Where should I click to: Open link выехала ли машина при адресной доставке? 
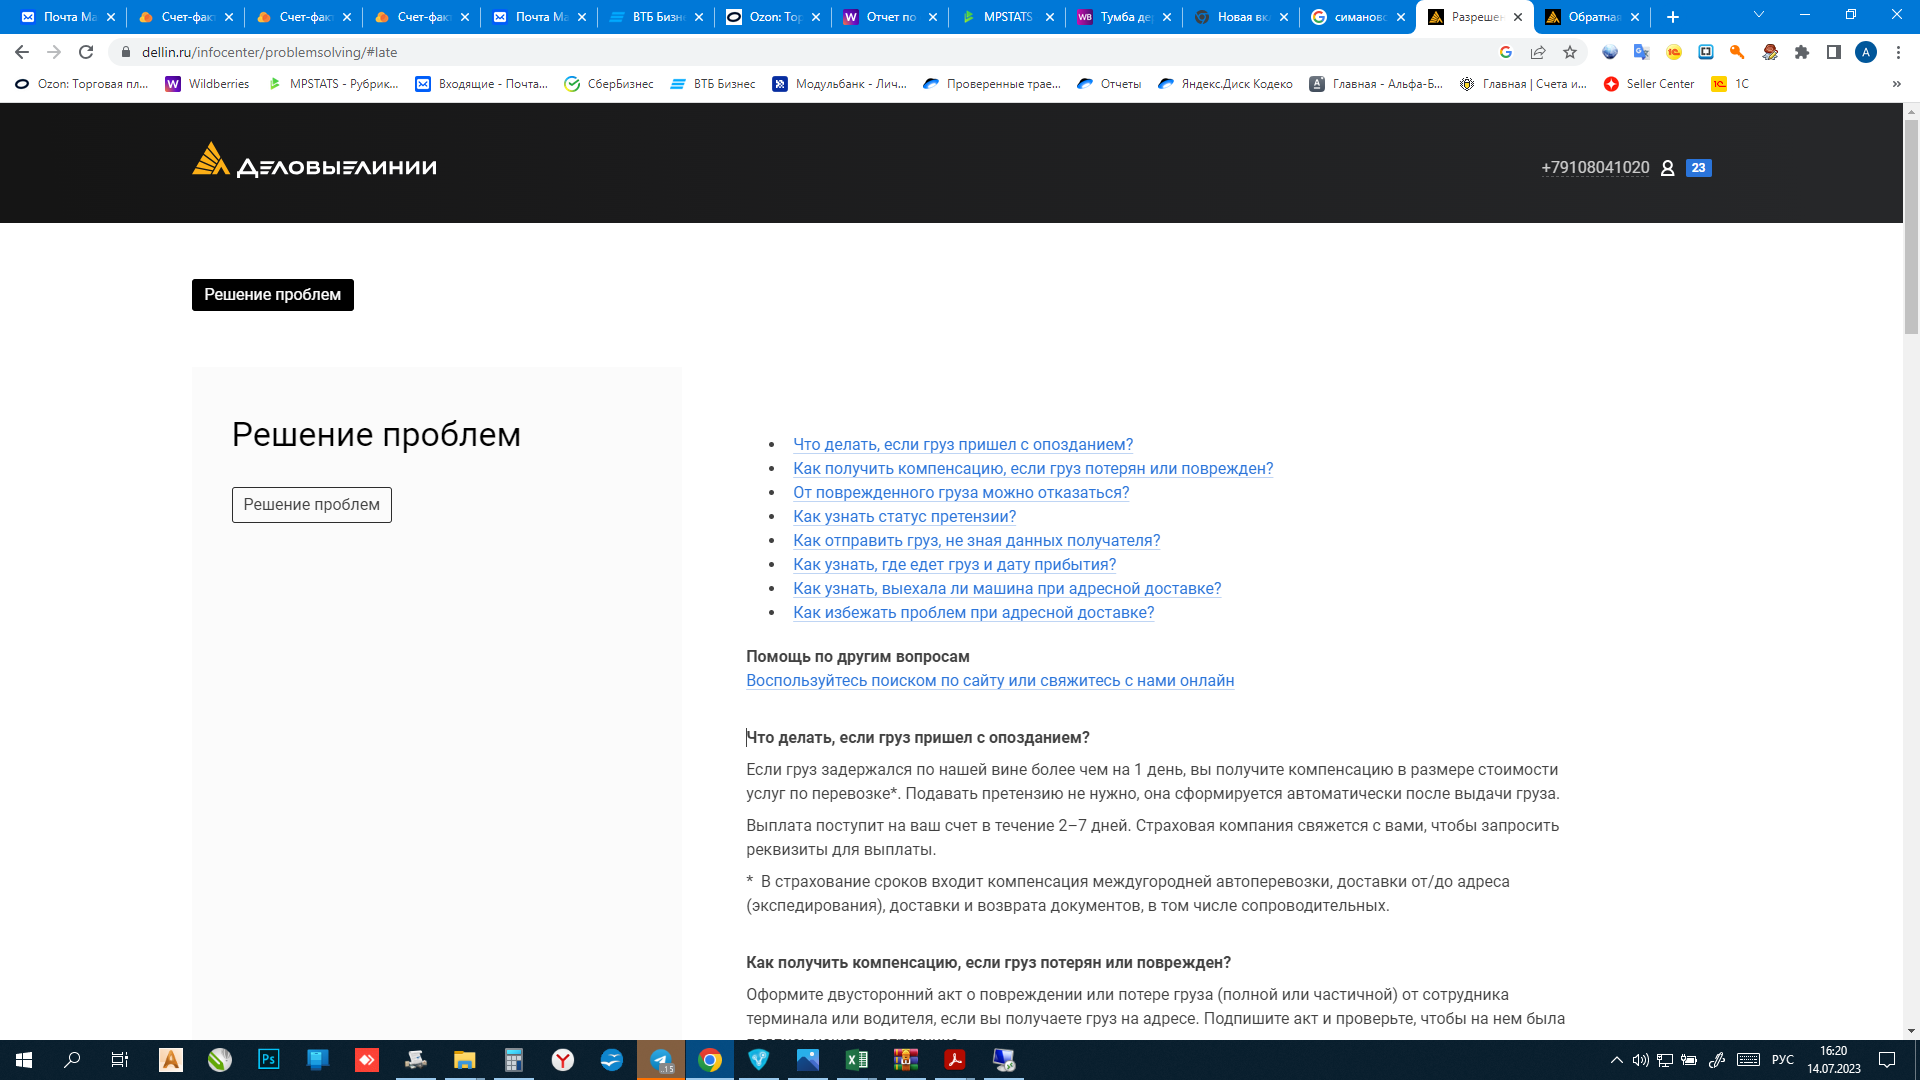tap(1007, 589)
